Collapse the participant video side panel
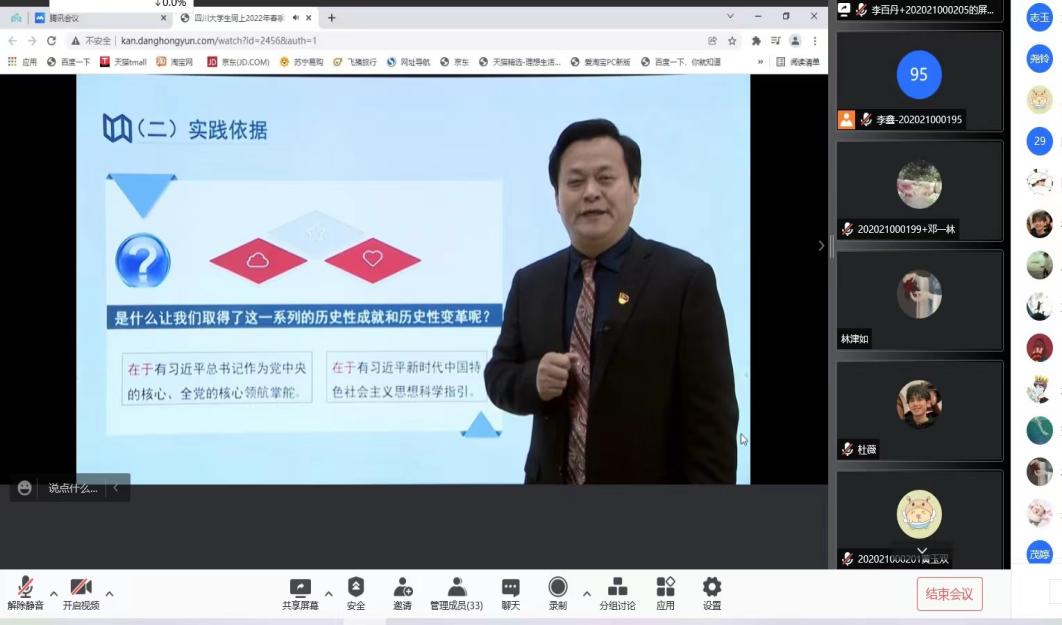 (x=821, y=246)
